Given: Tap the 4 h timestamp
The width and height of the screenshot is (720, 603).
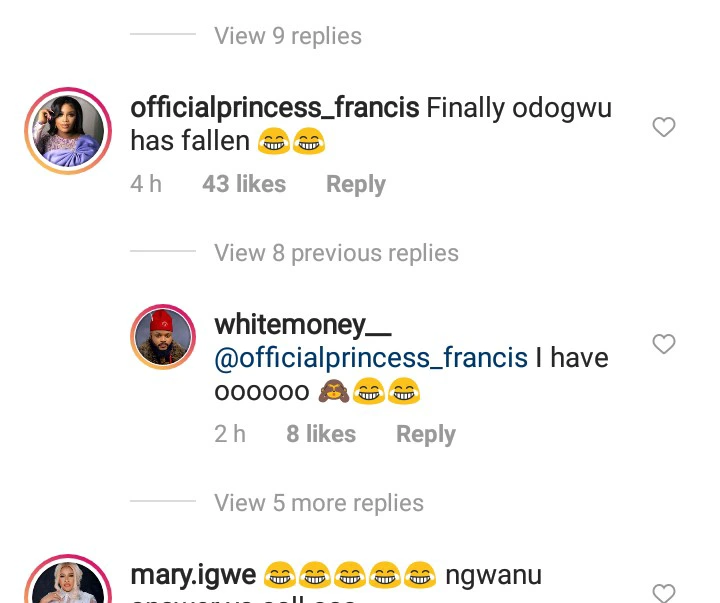Looking at the screenshot, I should click(146, 185).
